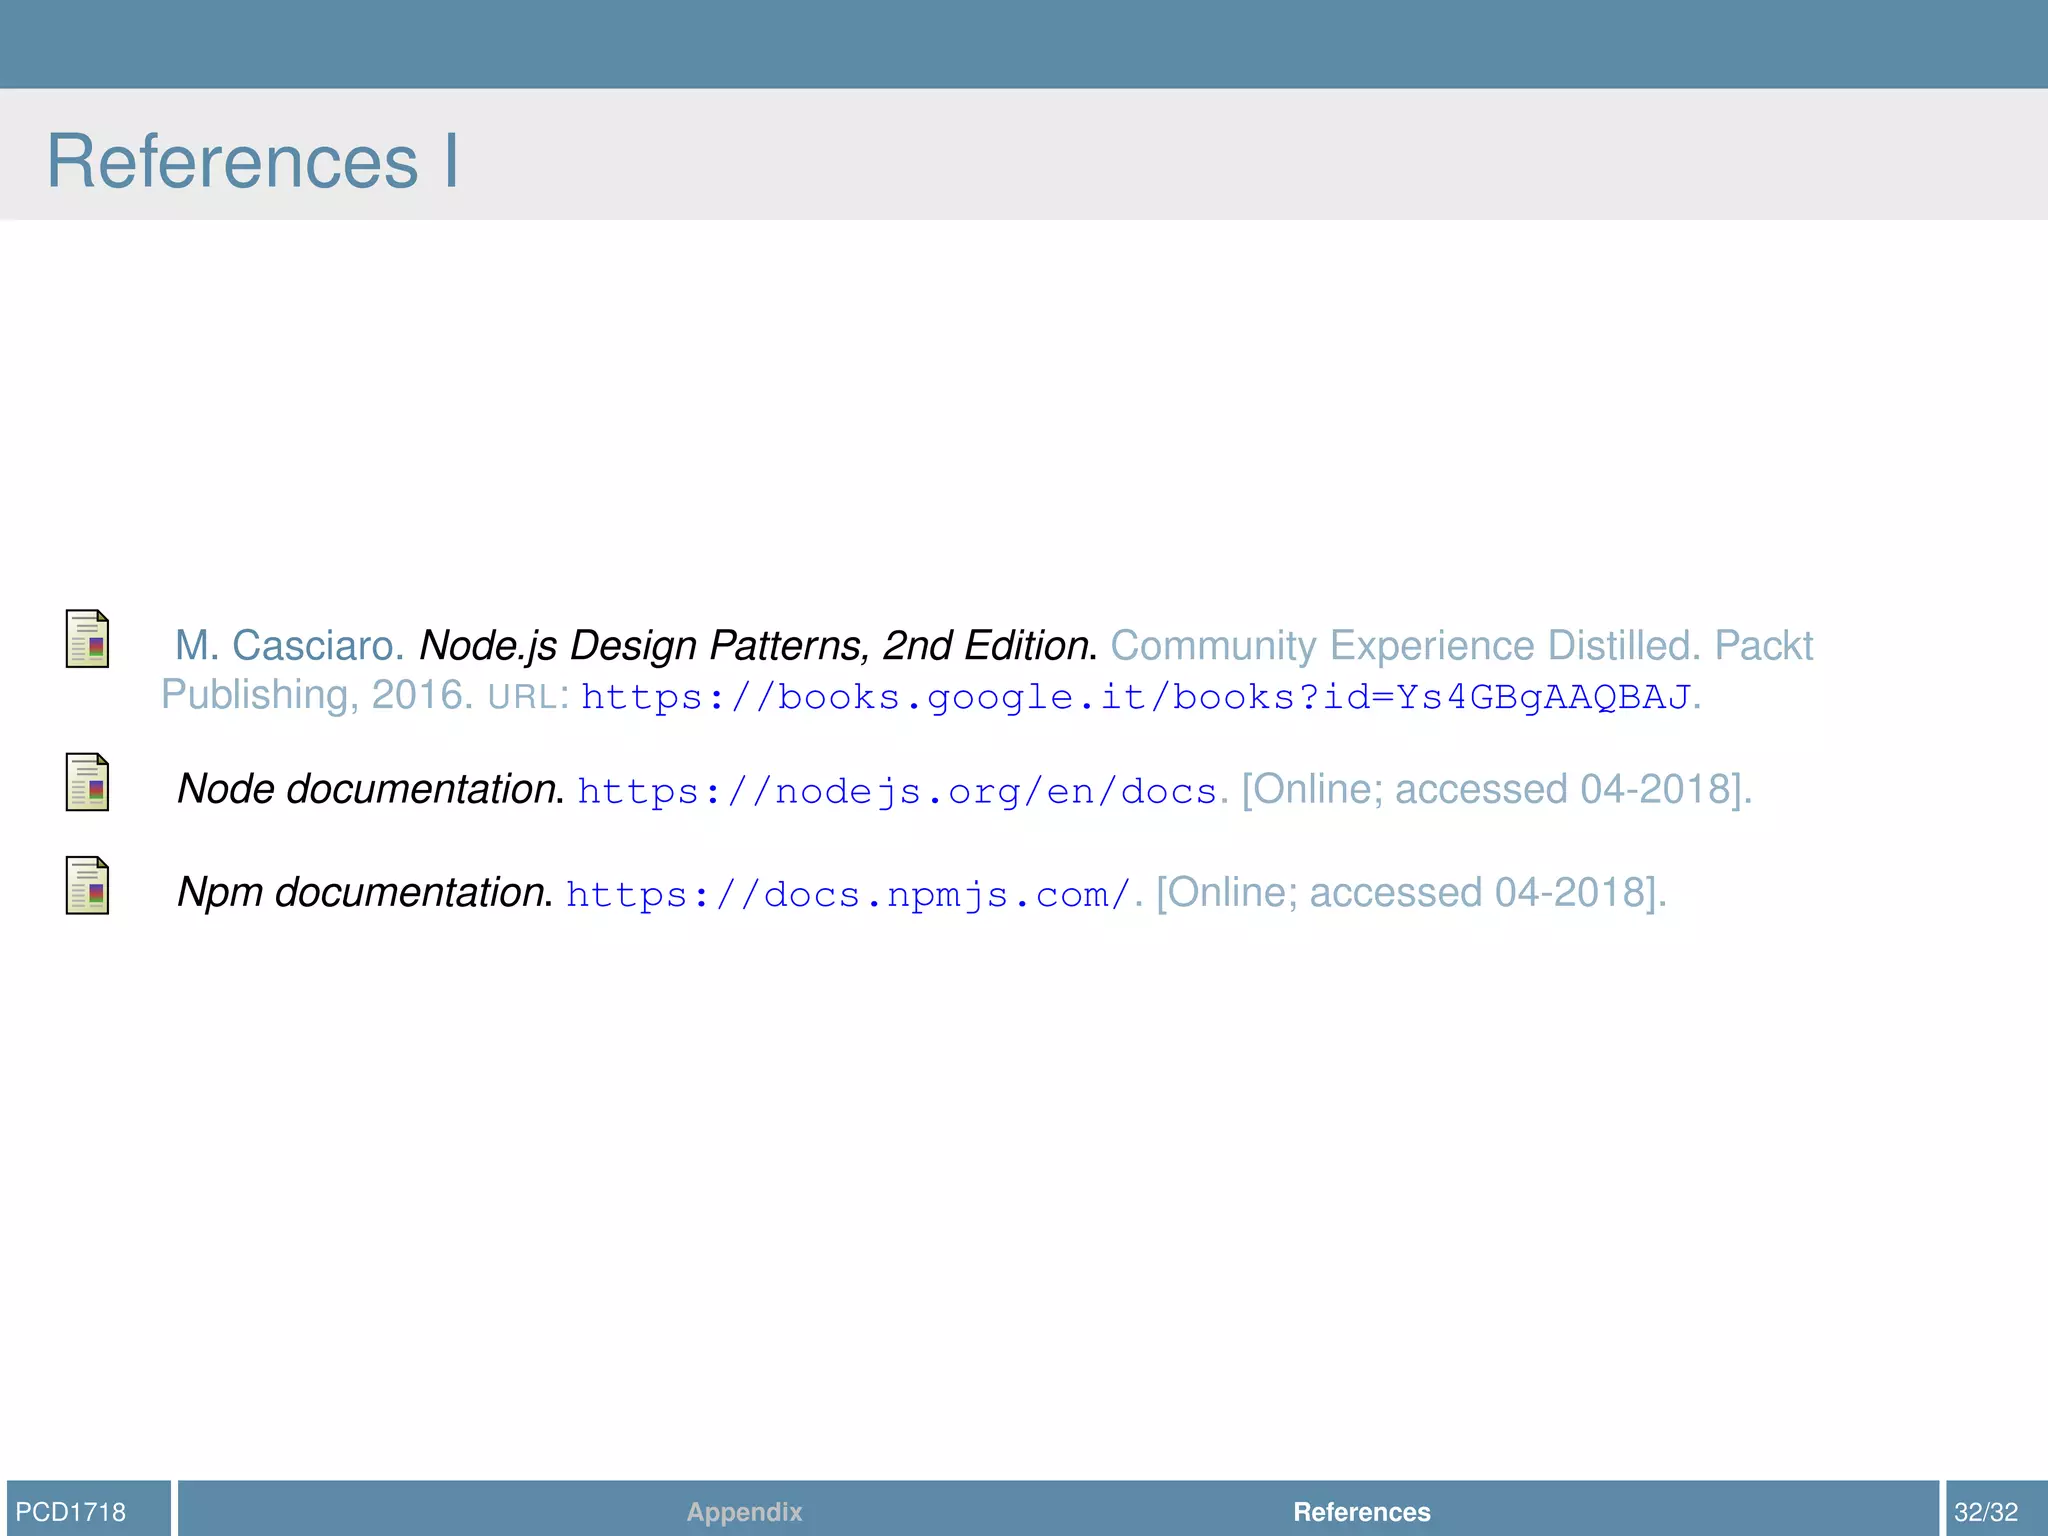Open the docs.npmjs.com link
This screenshot has width=2048, height=1536.
[x=848, y=894]
